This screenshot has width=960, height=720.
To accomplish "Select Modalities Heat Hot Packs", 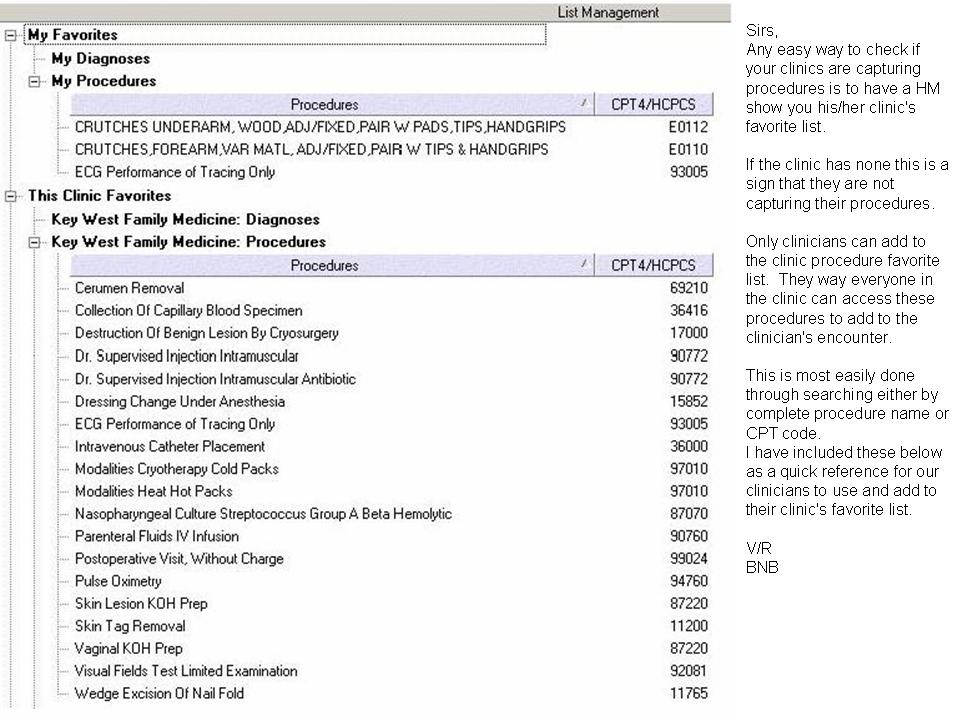I will 153,491.
